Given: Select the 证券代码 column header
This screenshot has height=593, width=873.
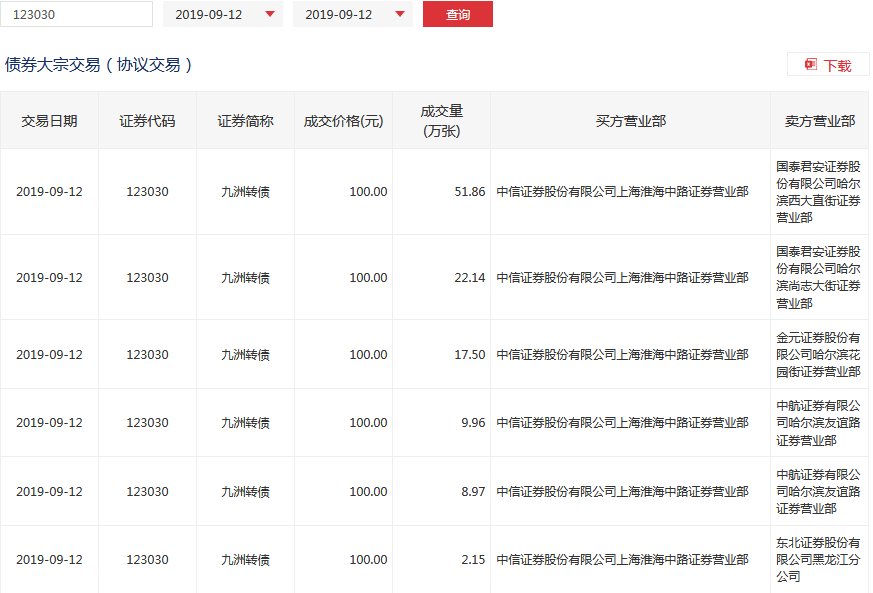Looking at the screenshot, I should (147, 121).
